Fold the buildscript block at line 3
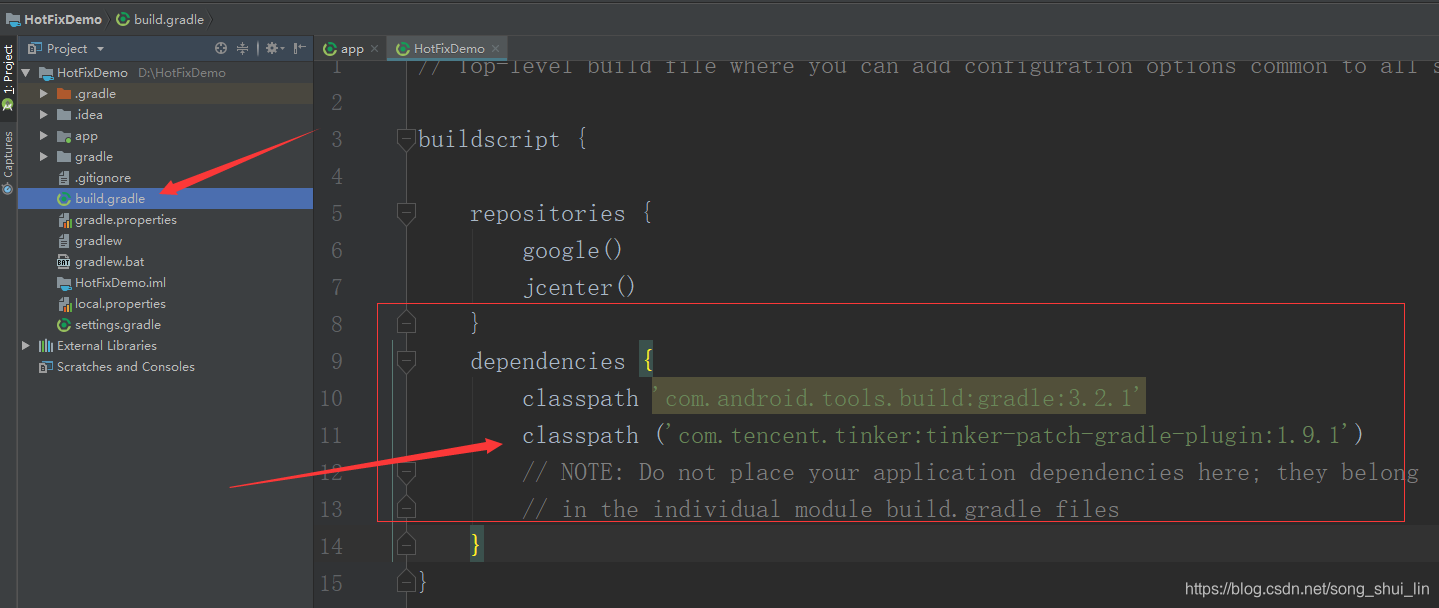 [406, 140]
